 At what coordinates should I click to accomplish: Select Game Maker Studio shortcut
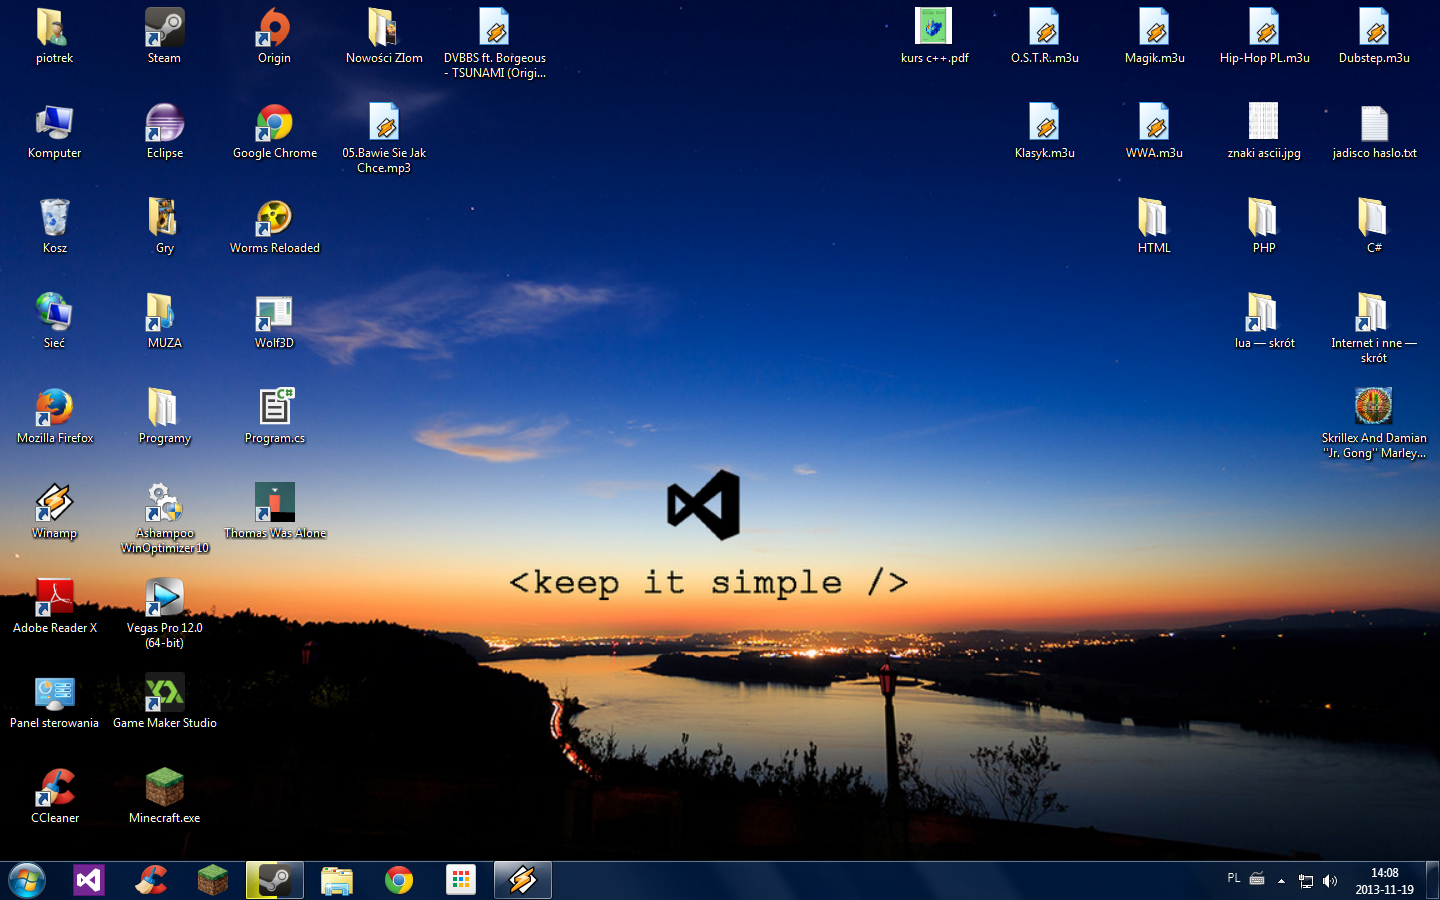pos(164,695)
